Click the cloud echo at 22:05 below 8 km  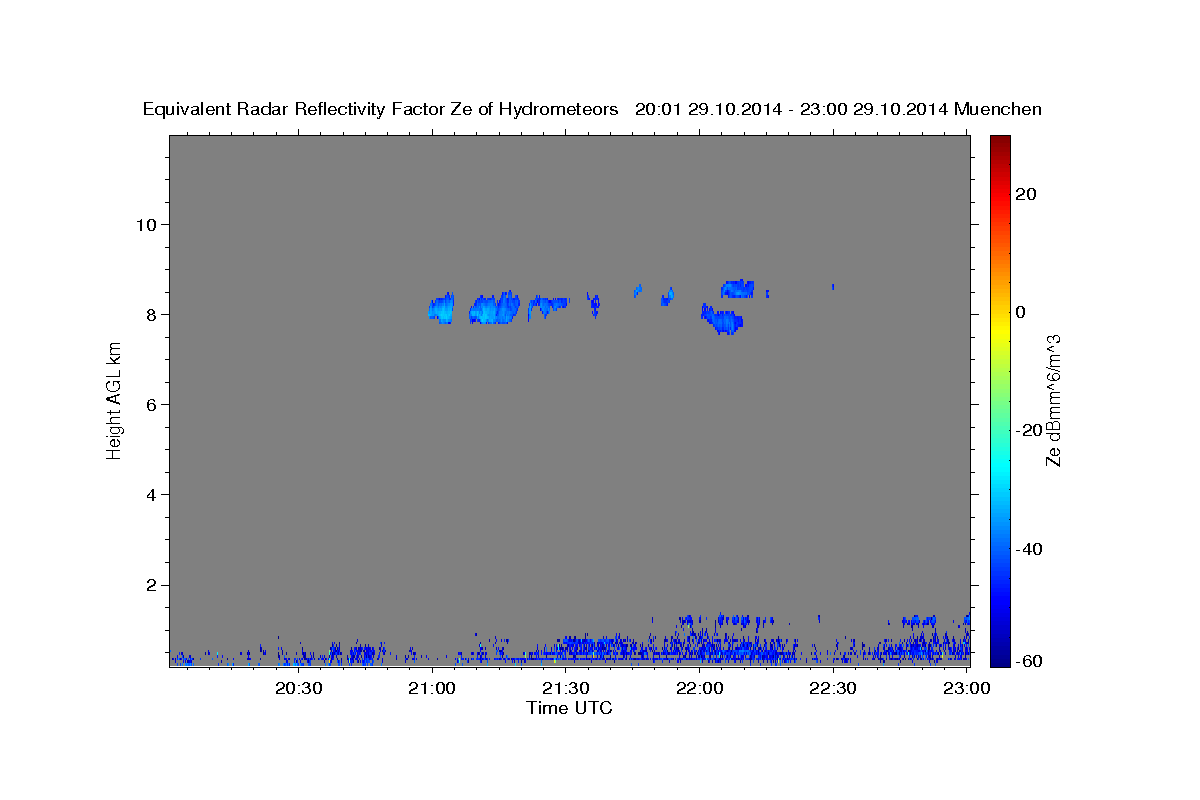pos(722,320)
